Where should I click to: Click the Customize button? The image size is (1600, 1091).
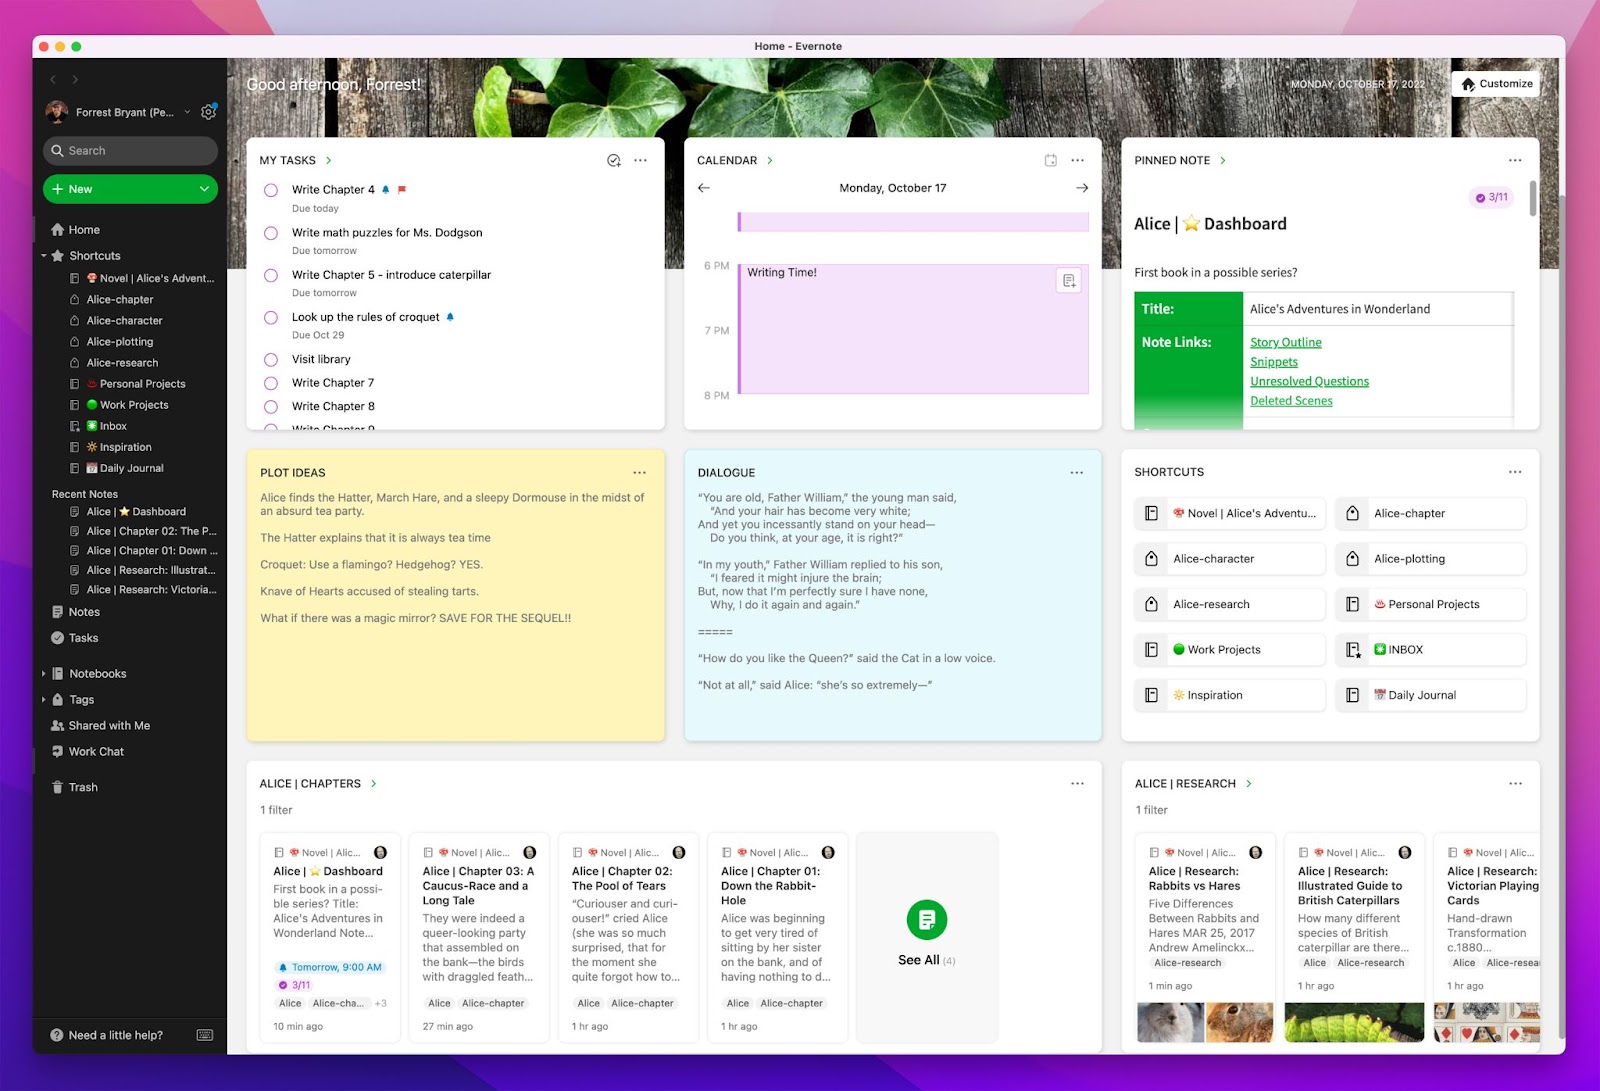click(1496, 84)
